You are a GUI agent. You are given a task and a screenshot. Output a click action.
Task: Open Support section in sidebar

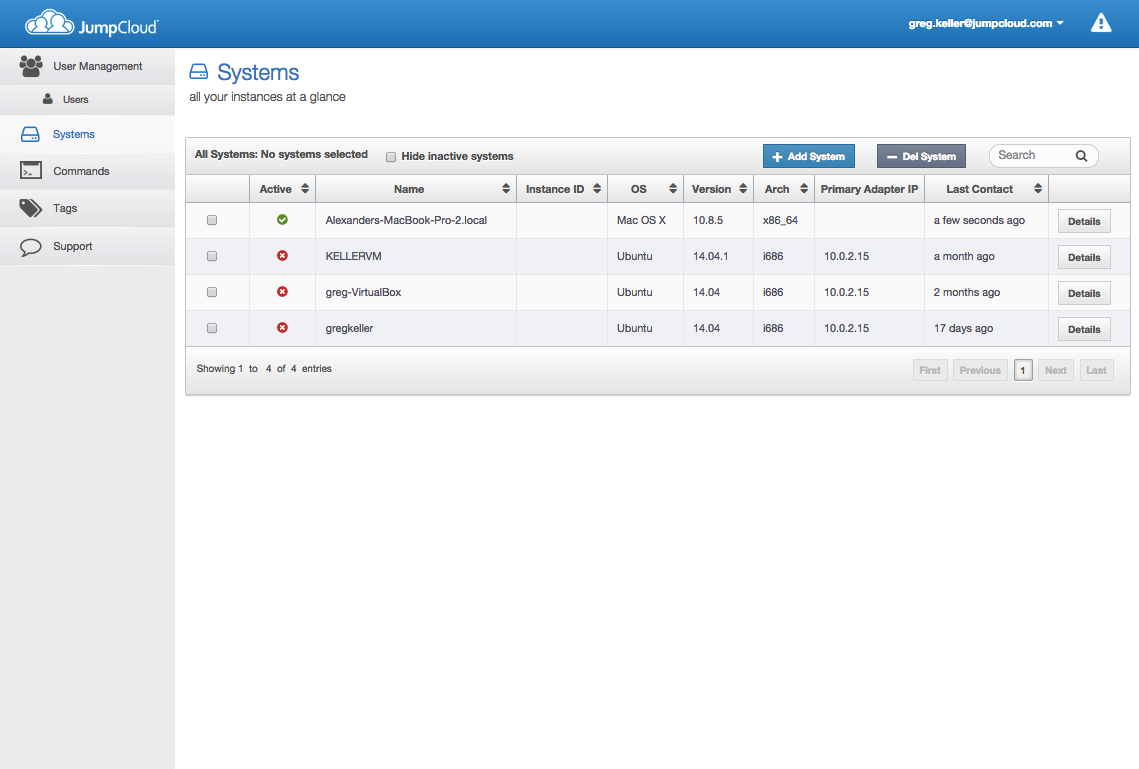coord(87,246)
